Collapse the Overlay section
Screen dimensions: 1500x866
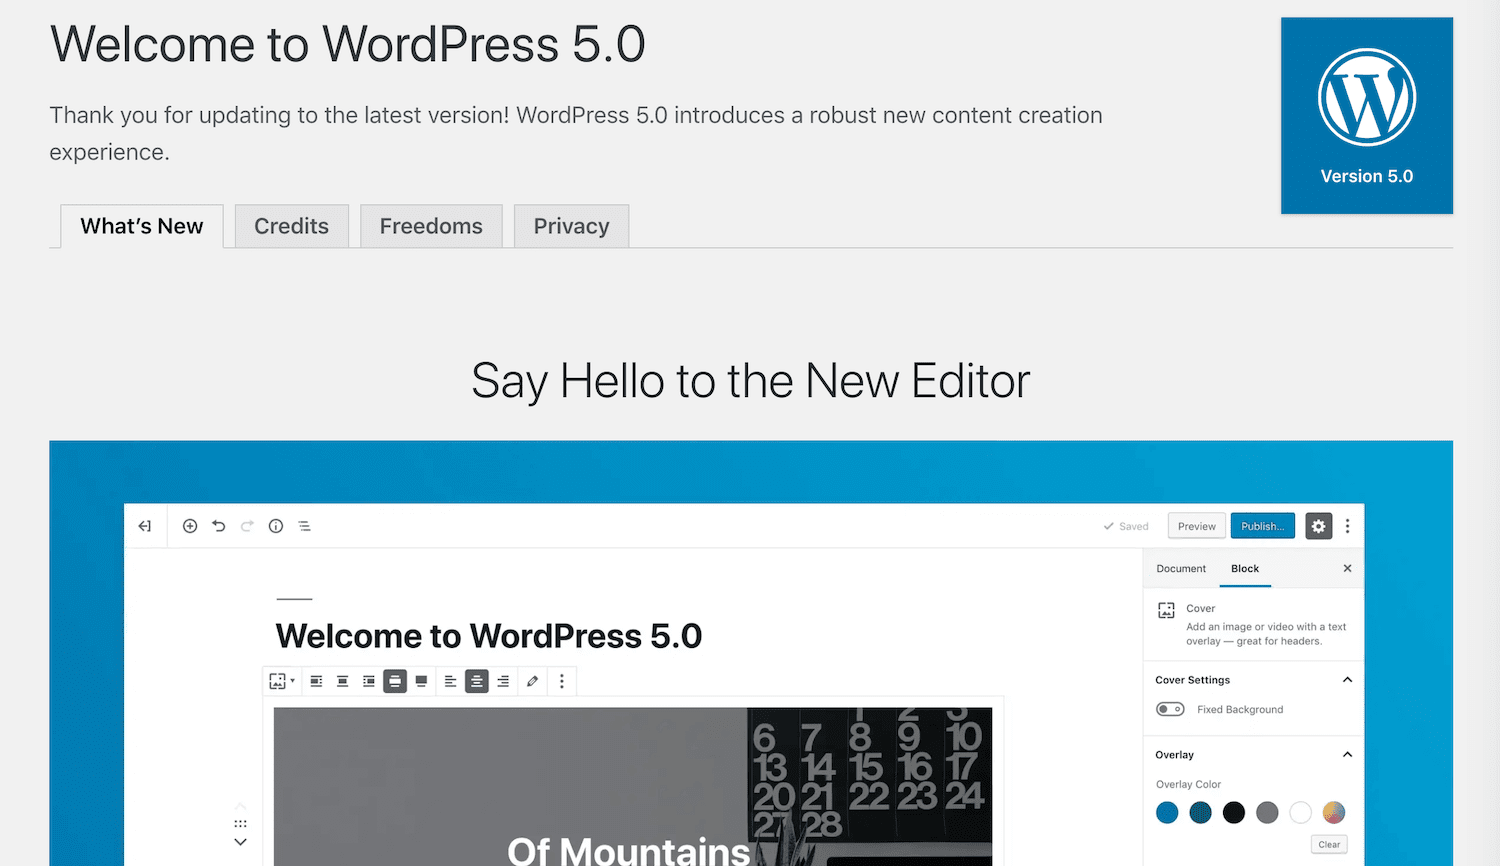click(x=1349, y=754)
